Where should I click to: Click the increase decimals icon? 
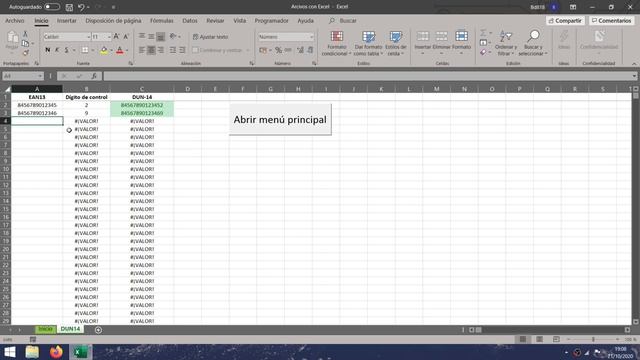pyautogui.click(x=300, y=50)
